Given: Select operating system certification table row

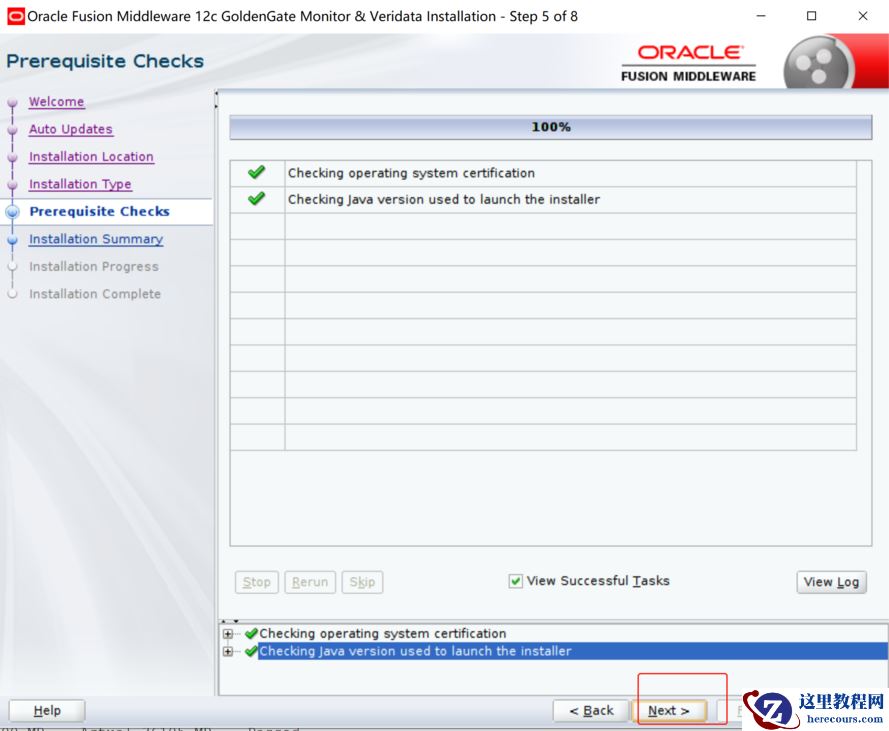Looking at the screenshot, I should [543, 173].
